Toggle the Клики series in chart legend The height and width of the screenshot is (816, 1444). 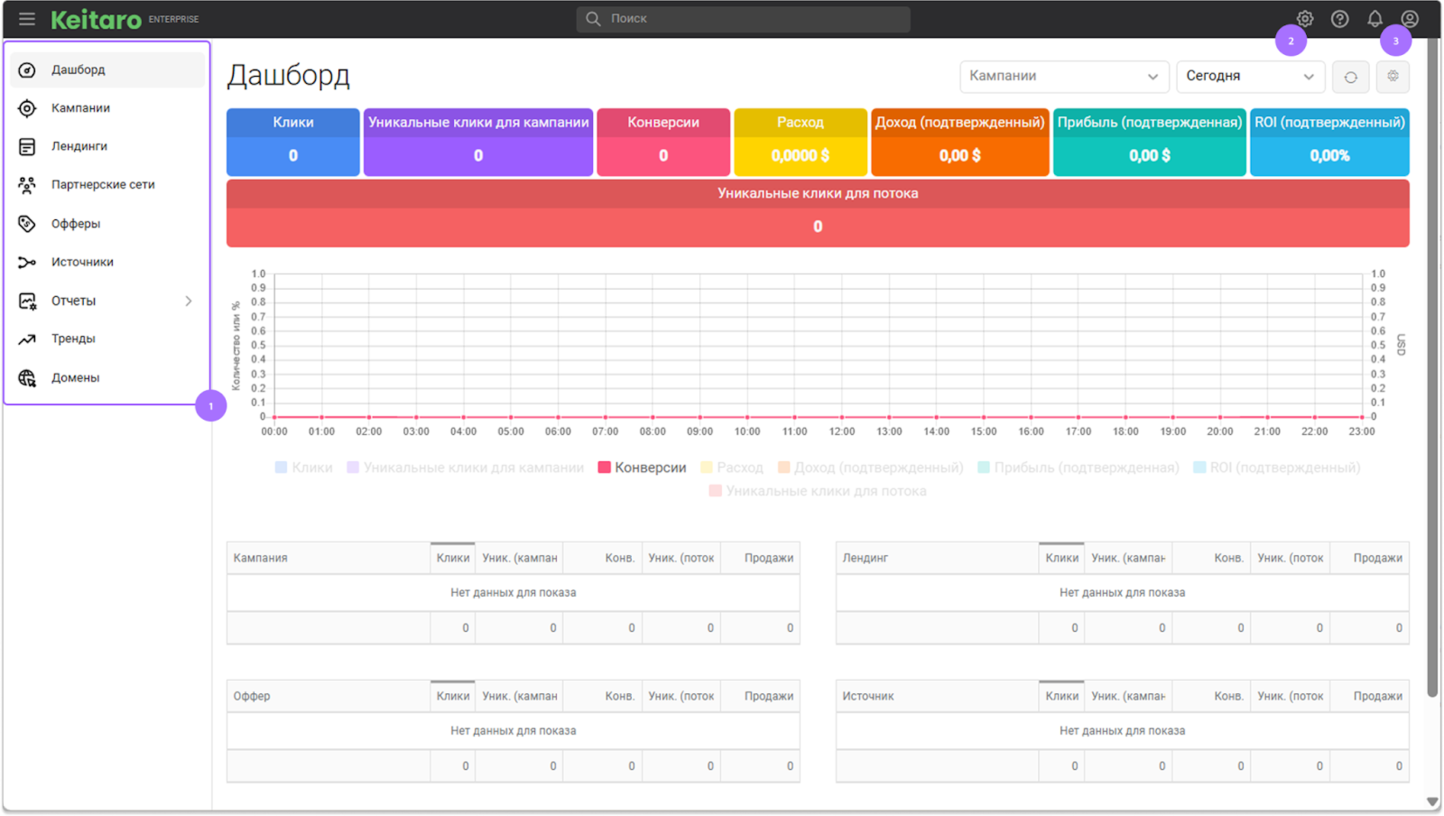pos(303,467)
